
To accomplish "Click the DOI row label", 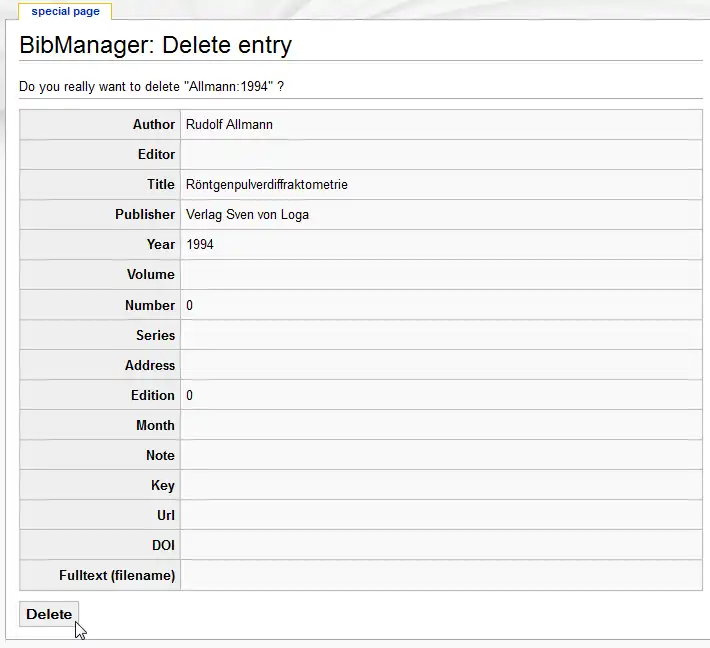I will pyautogui.click(x=163, y=546).
